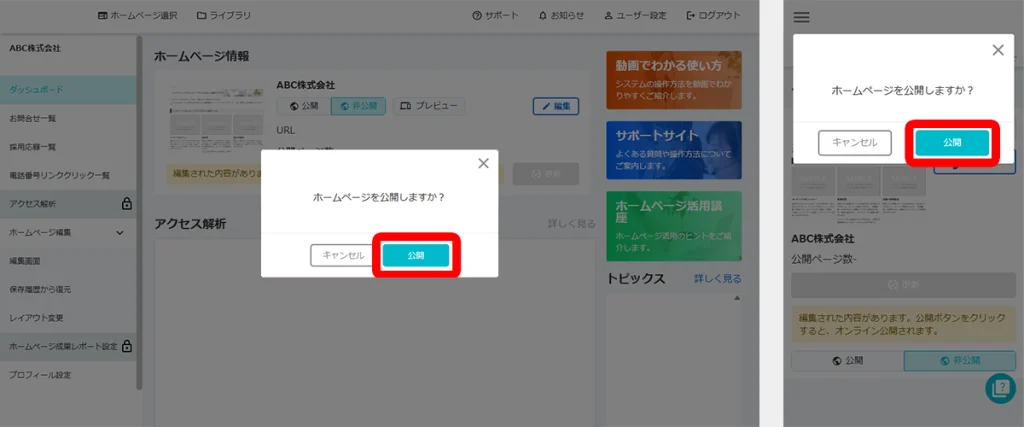Close the desktop publish dialog with X

point(483,163)
